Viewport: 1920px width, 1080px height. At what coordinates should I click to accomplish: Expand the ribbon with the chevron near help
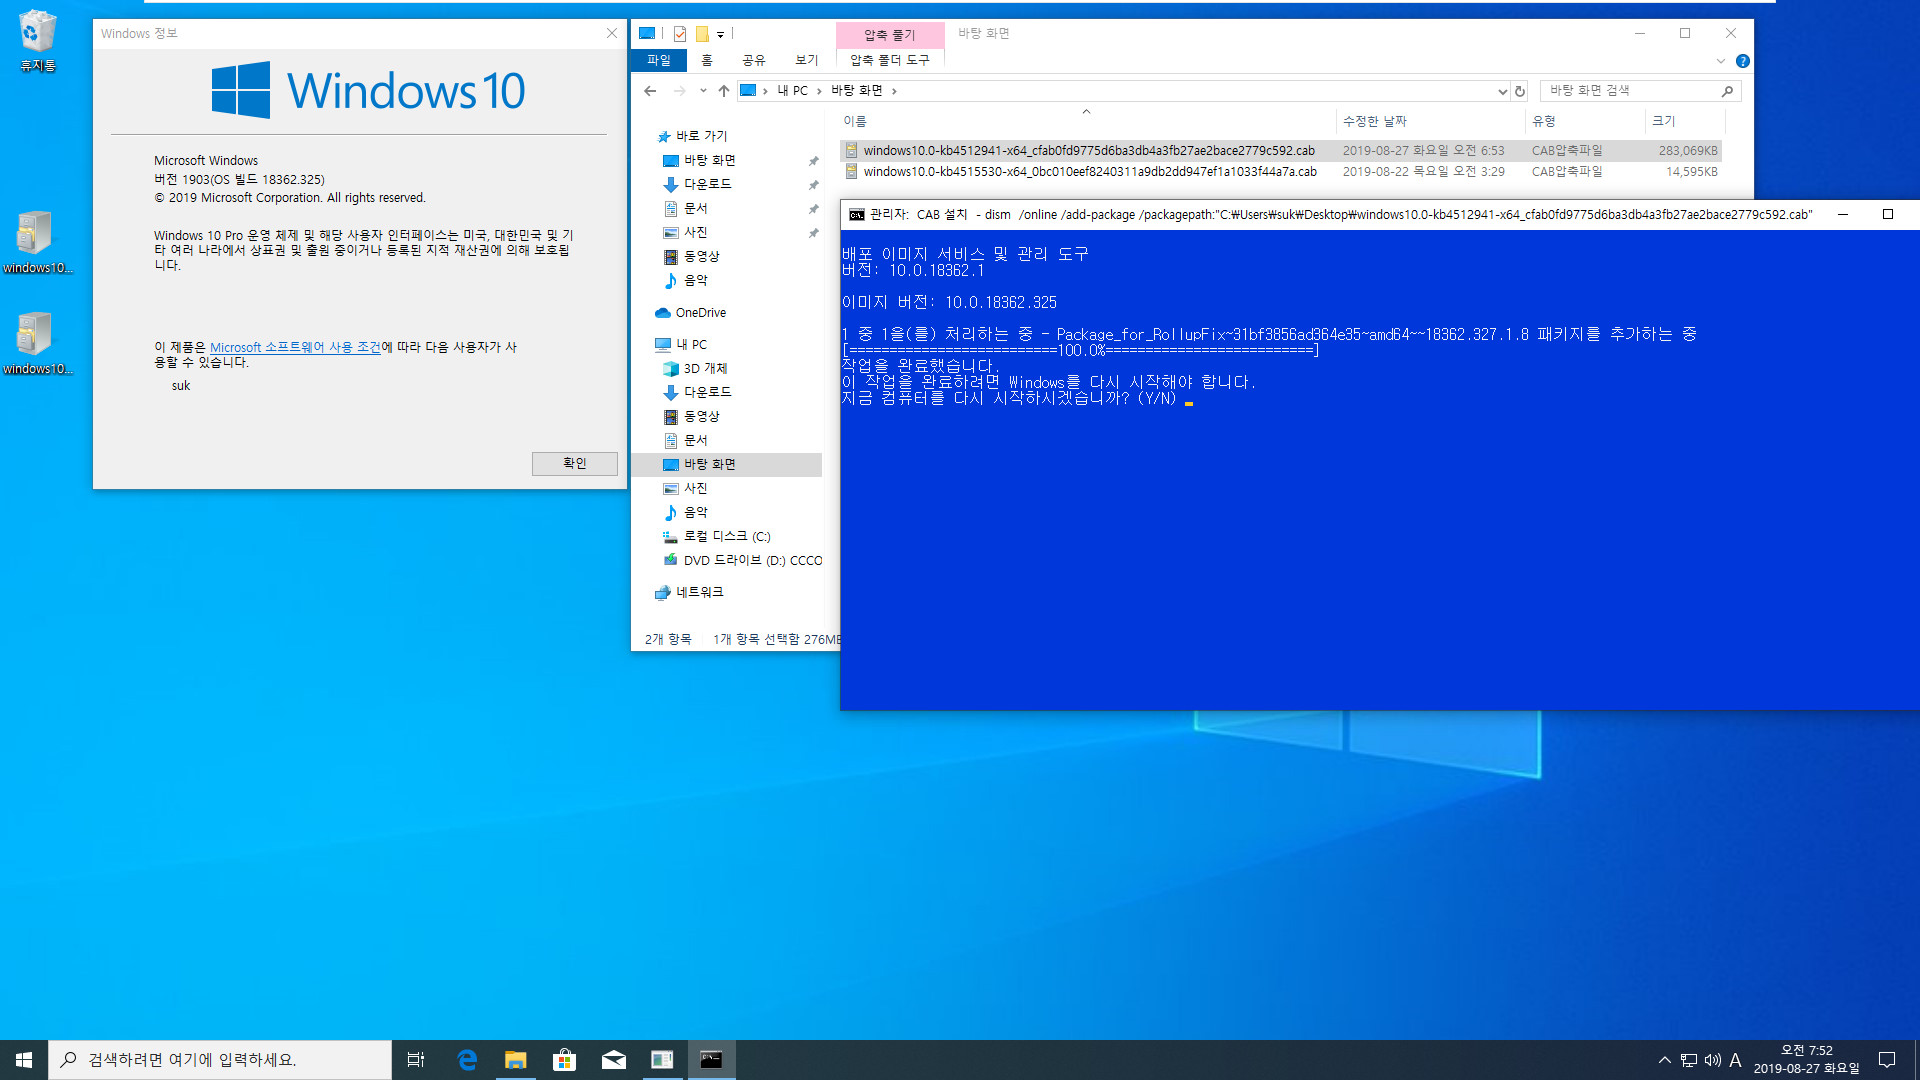tap(1721, 61)
